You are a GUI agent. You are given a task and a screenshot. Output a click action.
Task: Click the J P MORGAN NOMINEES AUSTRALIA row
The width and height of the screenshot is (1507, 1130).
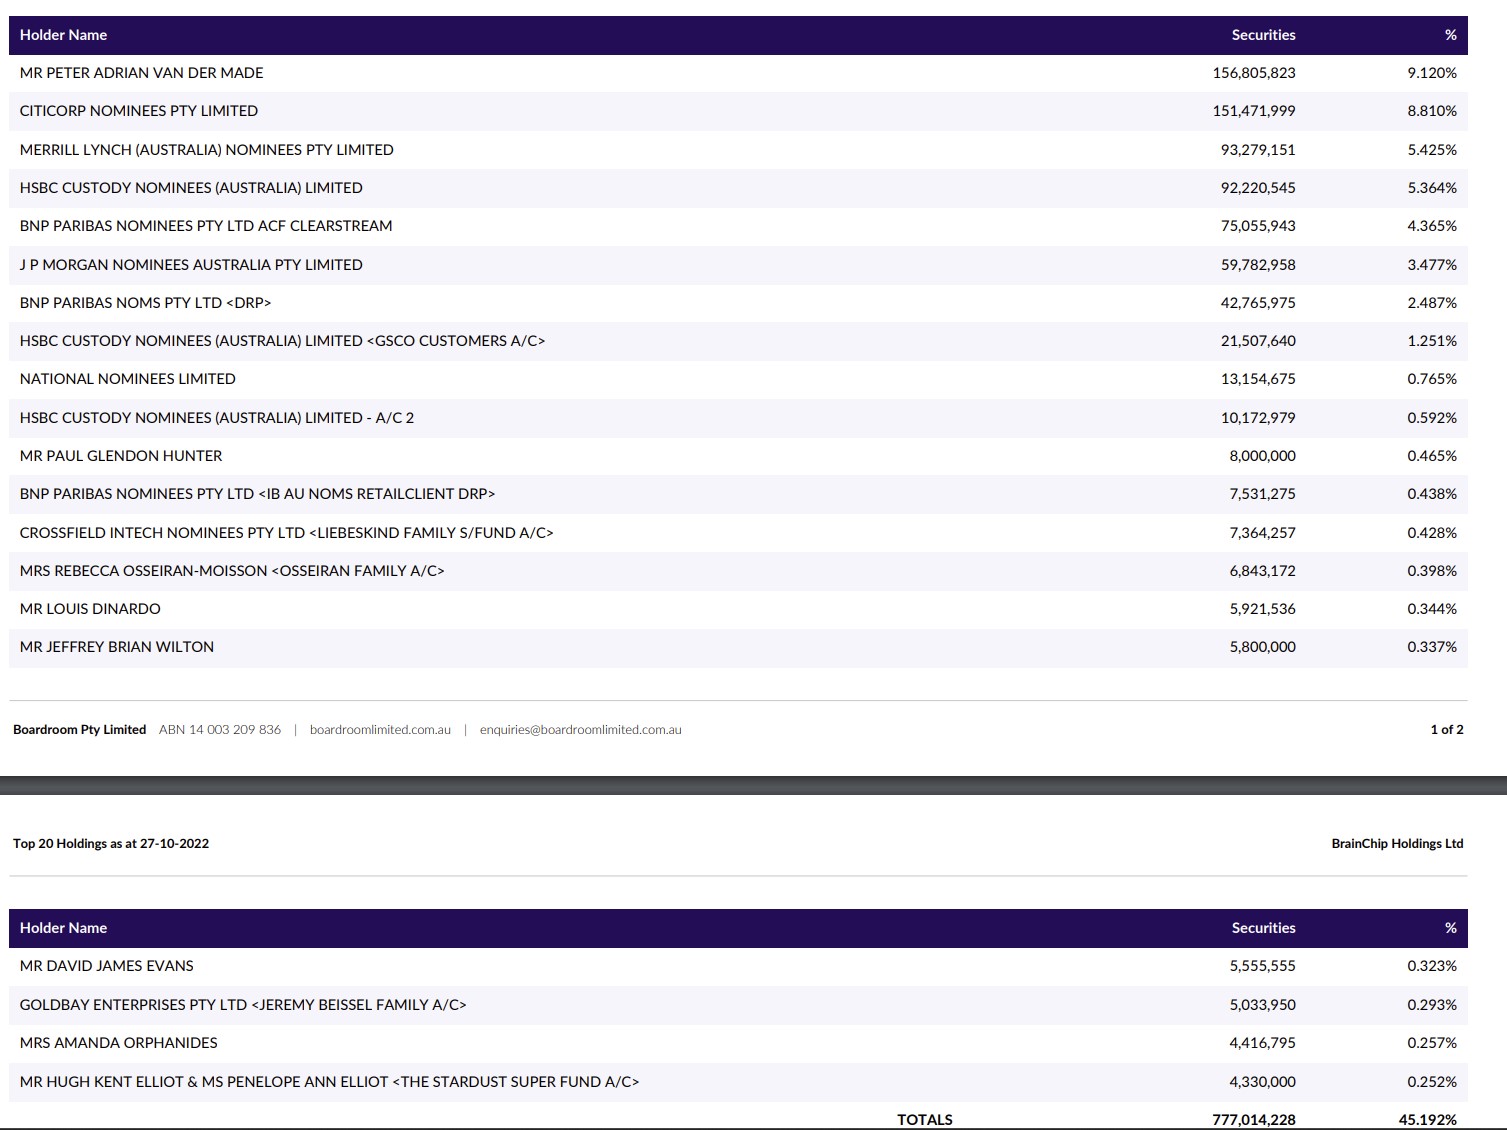(191, 265)
